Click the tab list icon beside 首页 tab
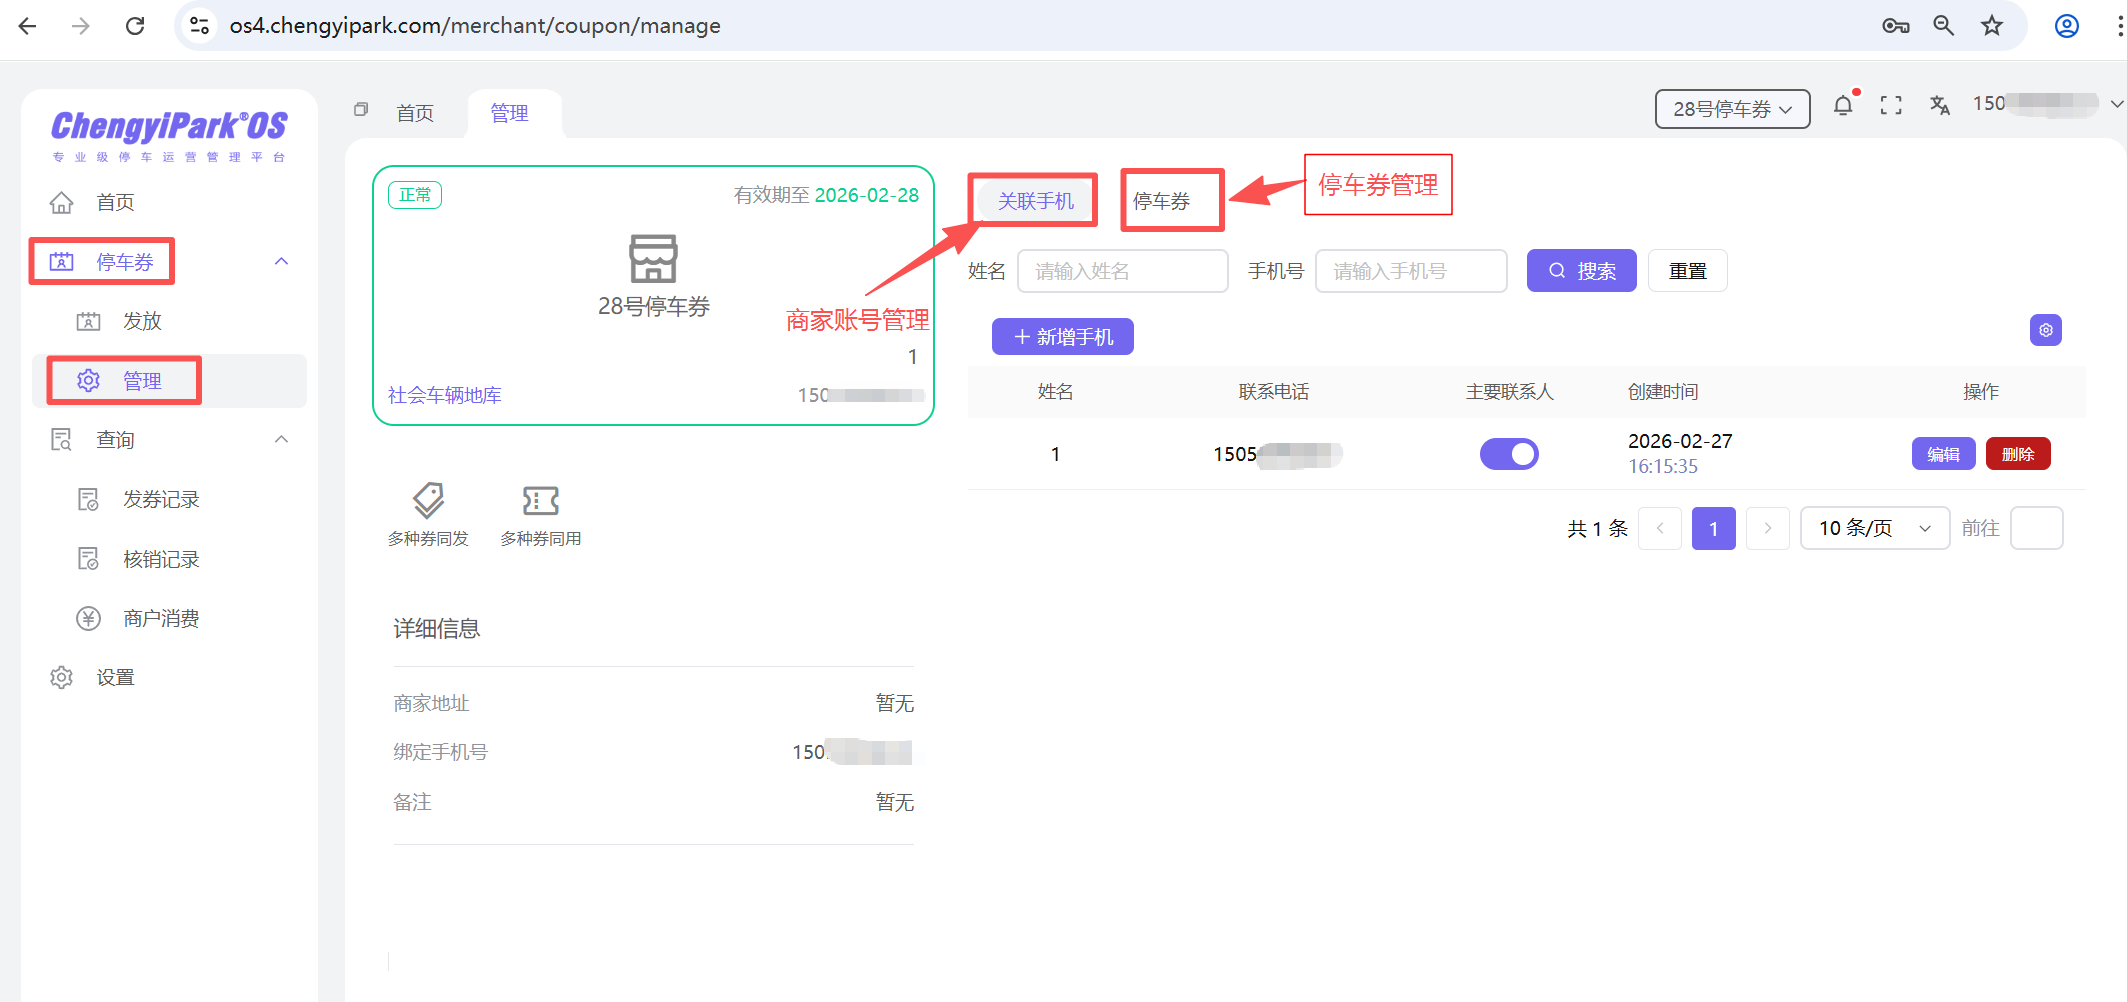The image size is (2127, 1002). 361,110
